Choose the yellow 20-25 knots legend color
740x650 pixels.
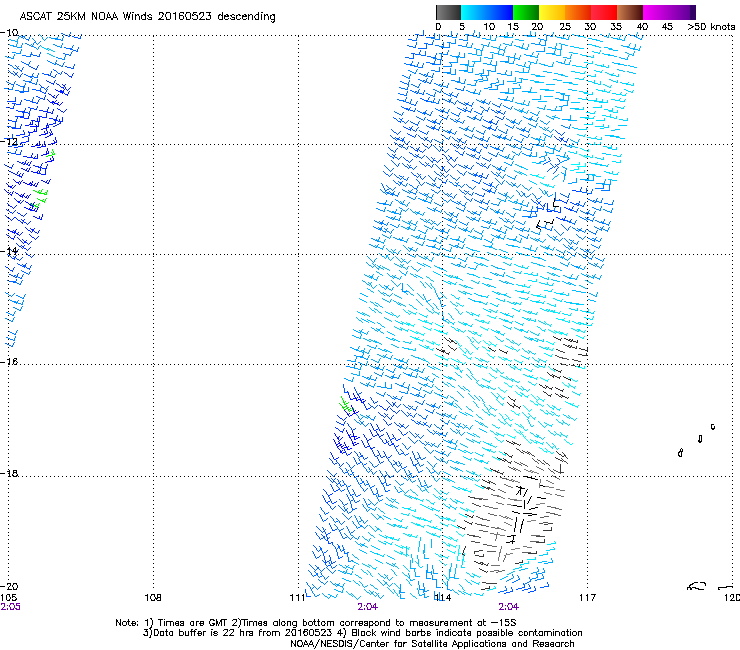coord(552,12)
